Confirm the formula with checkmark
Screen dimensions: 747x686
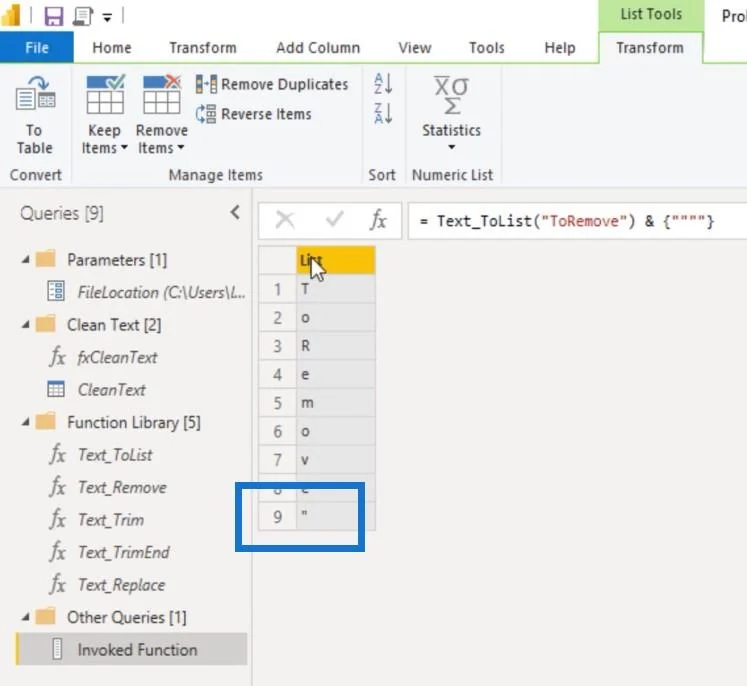tap(334, 220)
